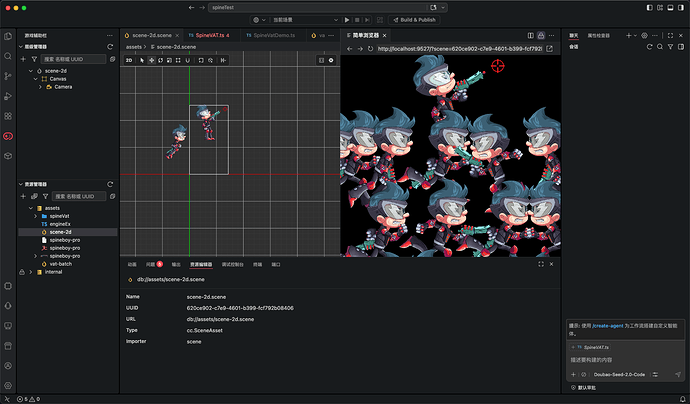This screenshot has width=690, height=404.
Task: Open the preview platform dropdown in top toolbar
Action: tap(259, 20)
